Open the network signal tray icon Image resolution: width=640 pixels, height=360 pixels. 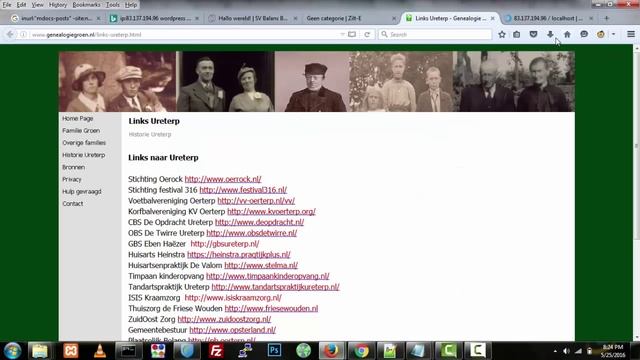pyautogui.click(x=578, y=351)
